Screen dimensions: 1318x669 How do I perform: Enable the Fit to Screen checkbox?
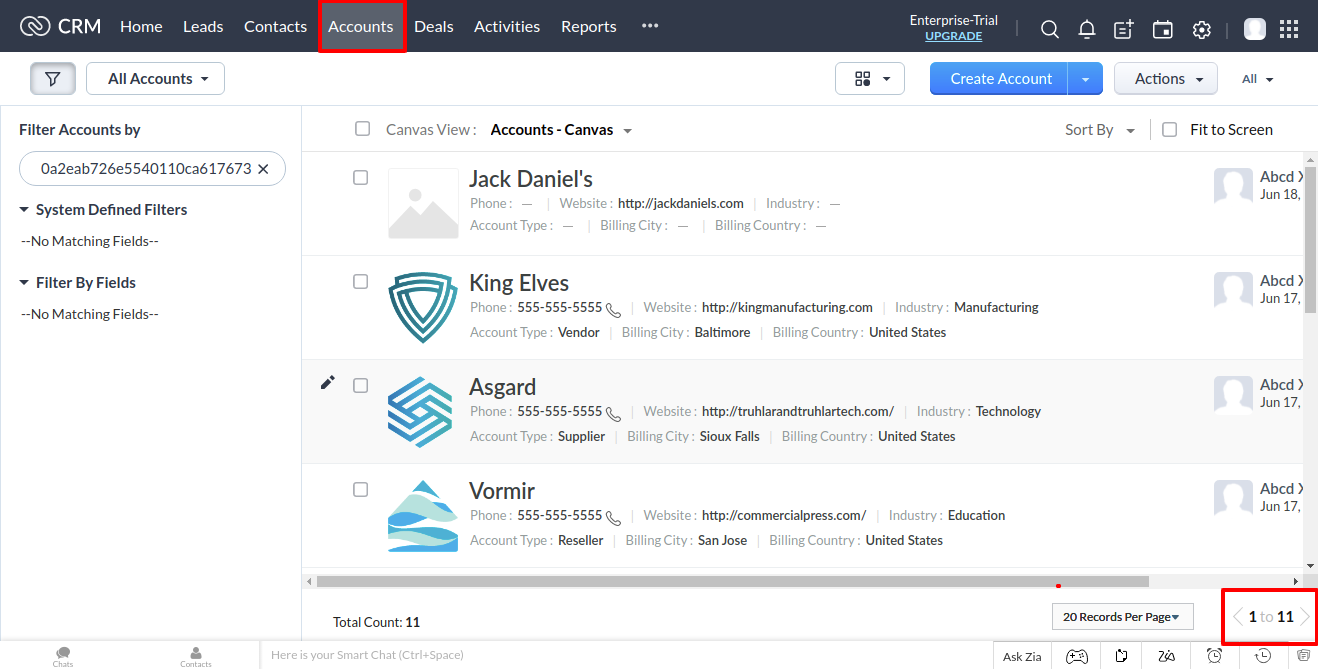coord(1170,129)
